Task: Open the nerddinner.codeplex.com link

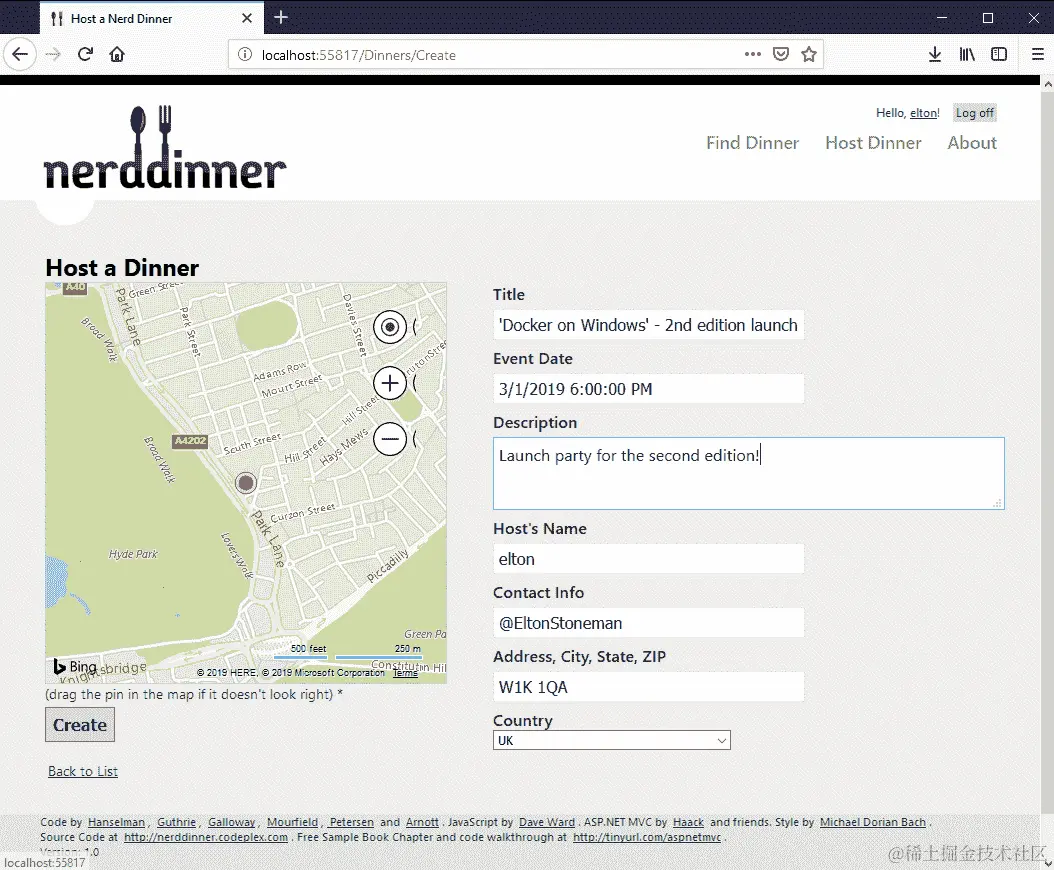Action: coord(206,837)
